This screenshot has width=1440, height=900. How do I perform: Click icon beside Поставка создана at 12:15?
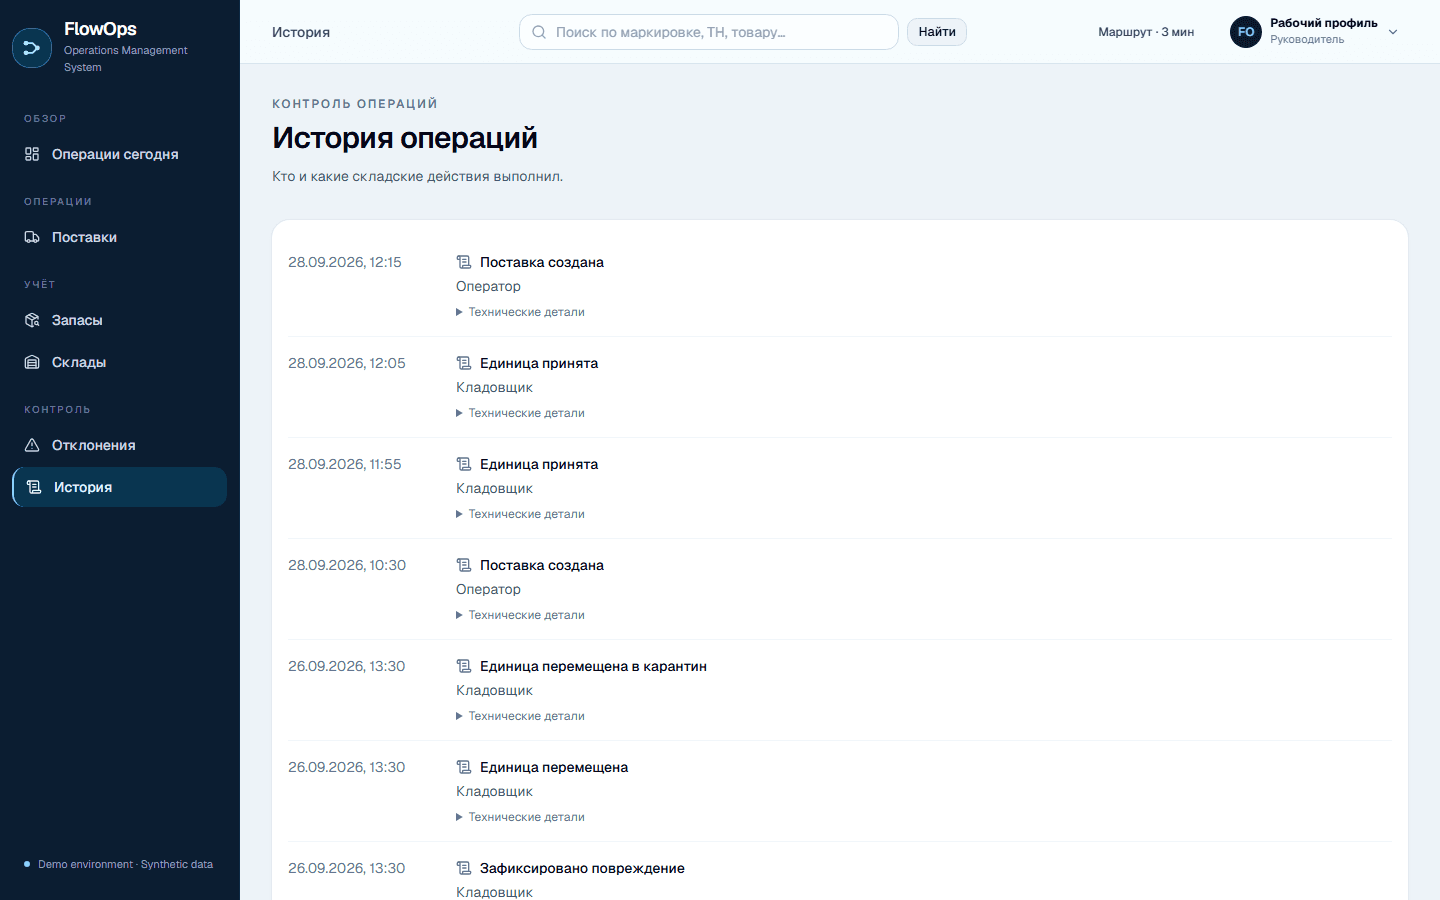(464, 262)
